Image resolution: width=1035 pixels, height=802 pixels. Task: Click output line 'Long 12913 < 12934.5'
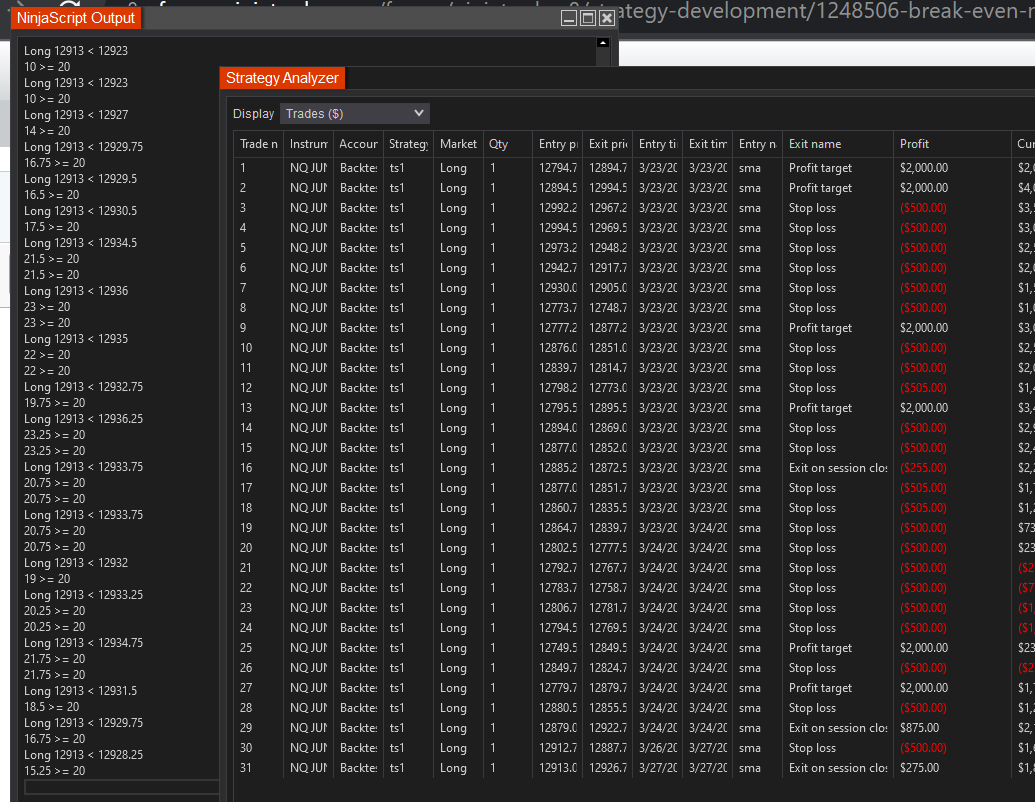81,243
